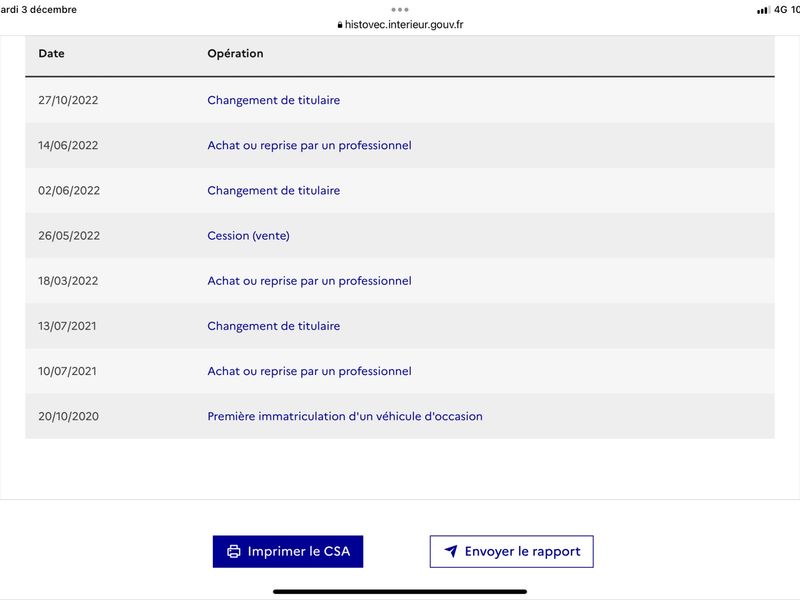Open the 14/06/2022 Achat ou reprise par un professionnel

[309, 145]
